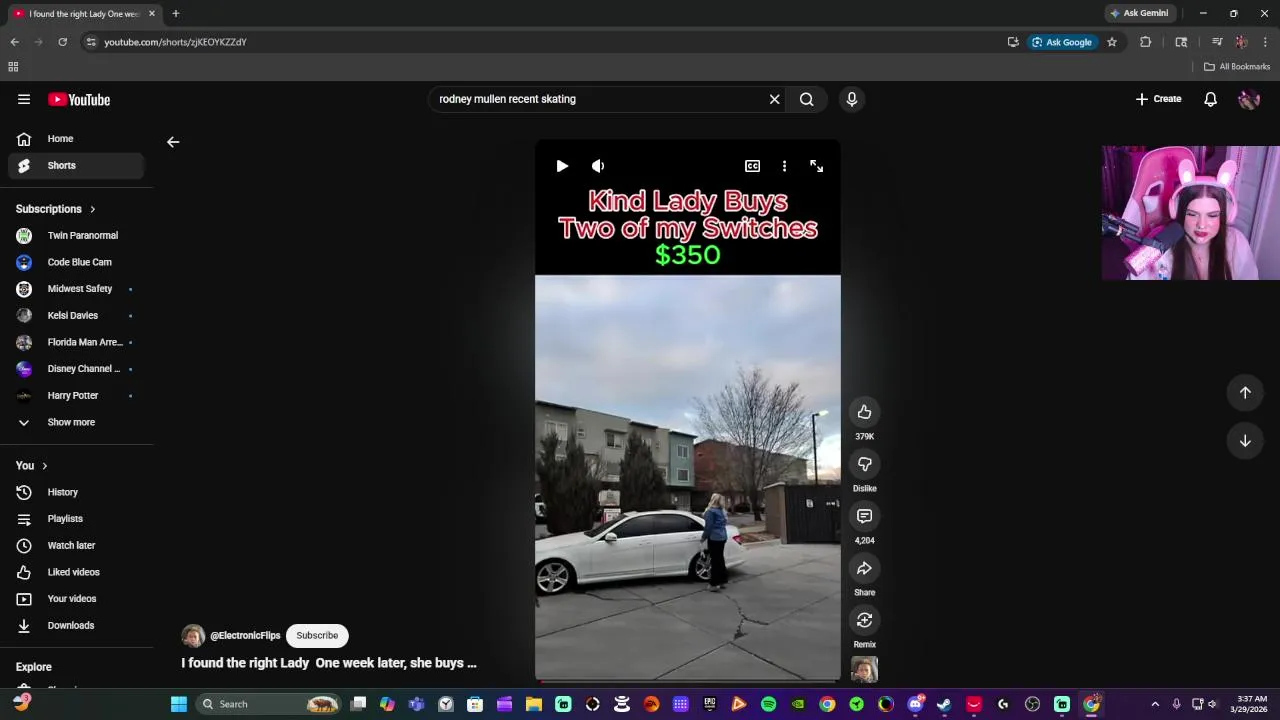1280x720 pixels.
Task: Go back using the left arrow near sidebar
Action: 173,142
